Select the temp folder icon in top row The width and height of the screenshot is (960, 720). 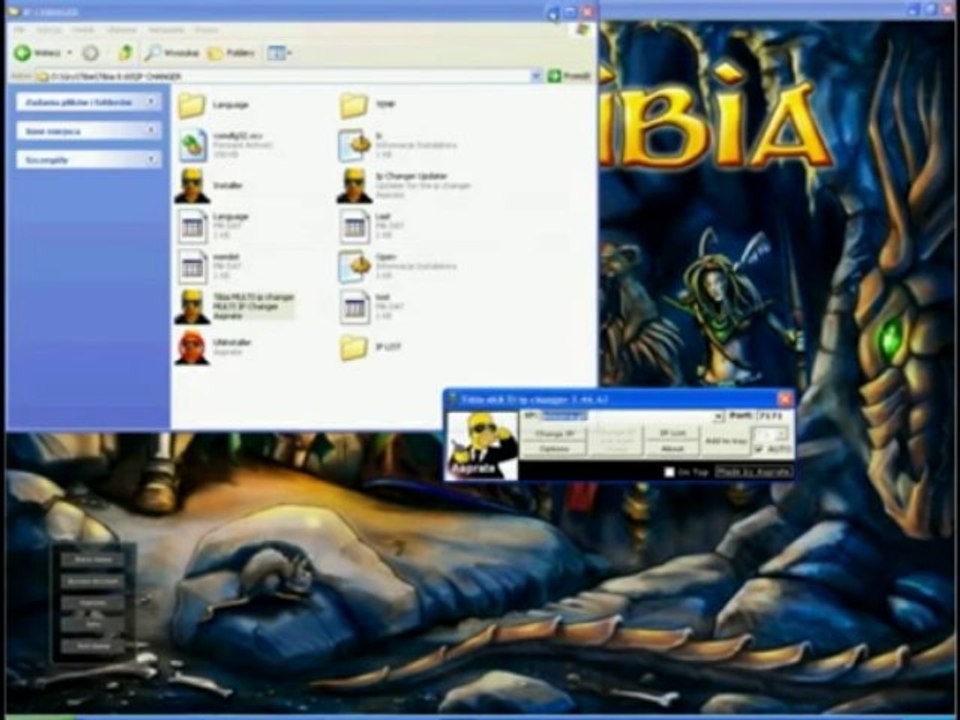point(354,105)
